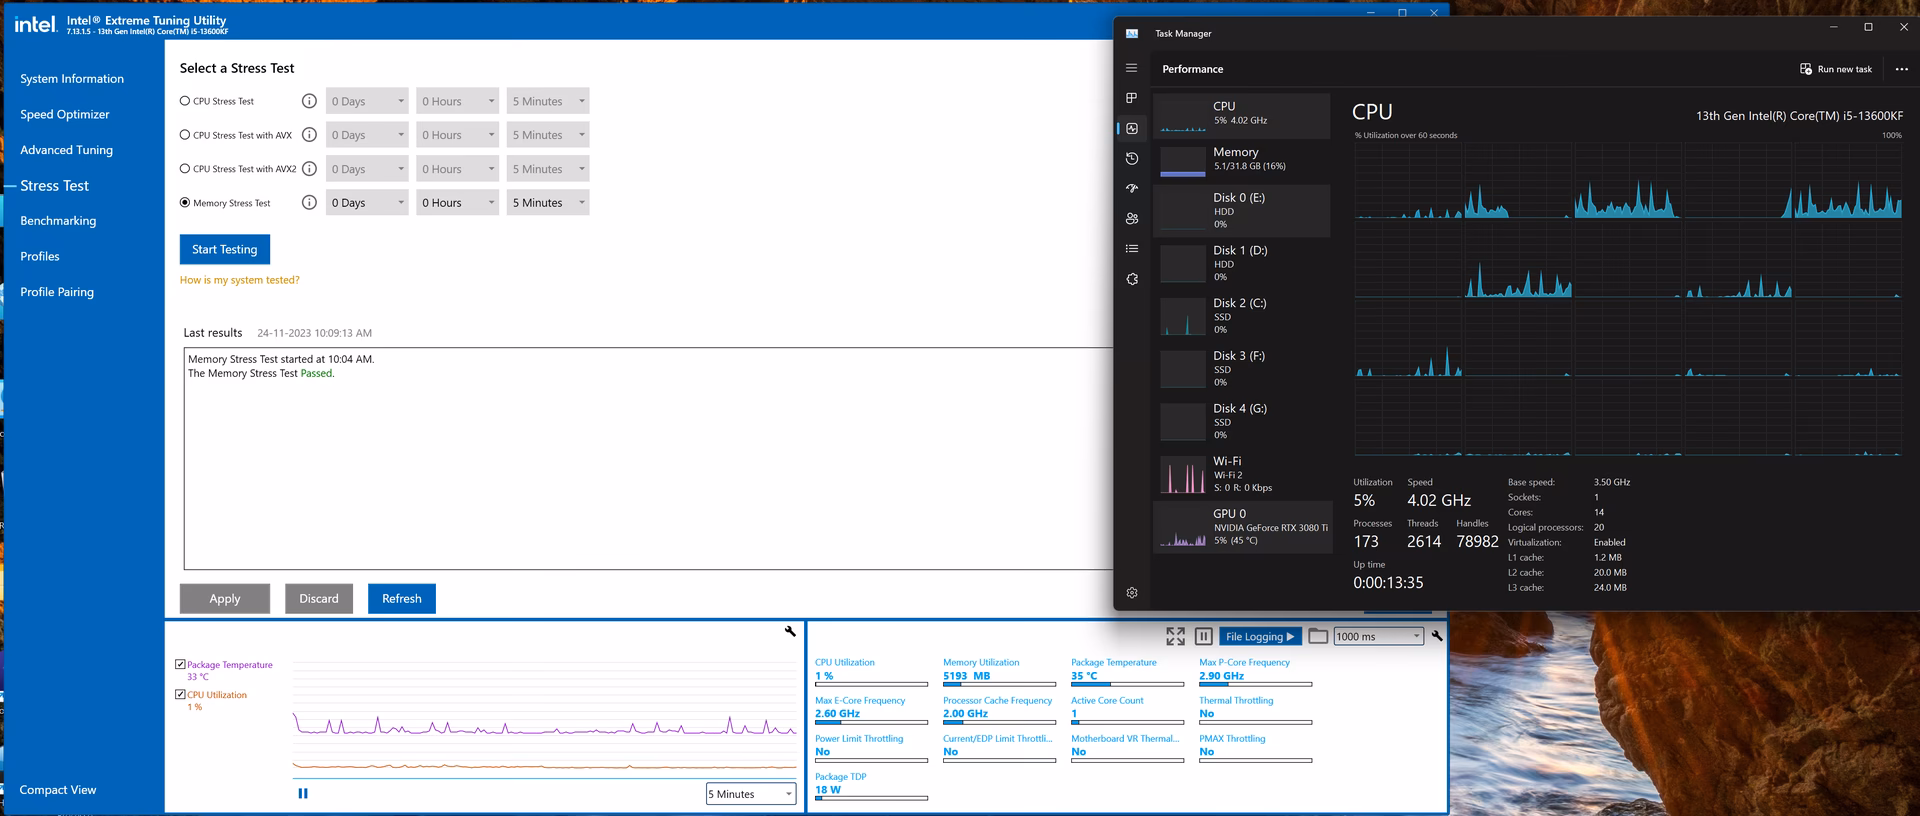Select CPU Stress Test radio button
Image resolution: width=1920 pixels, height=816 pixels.
185,101
